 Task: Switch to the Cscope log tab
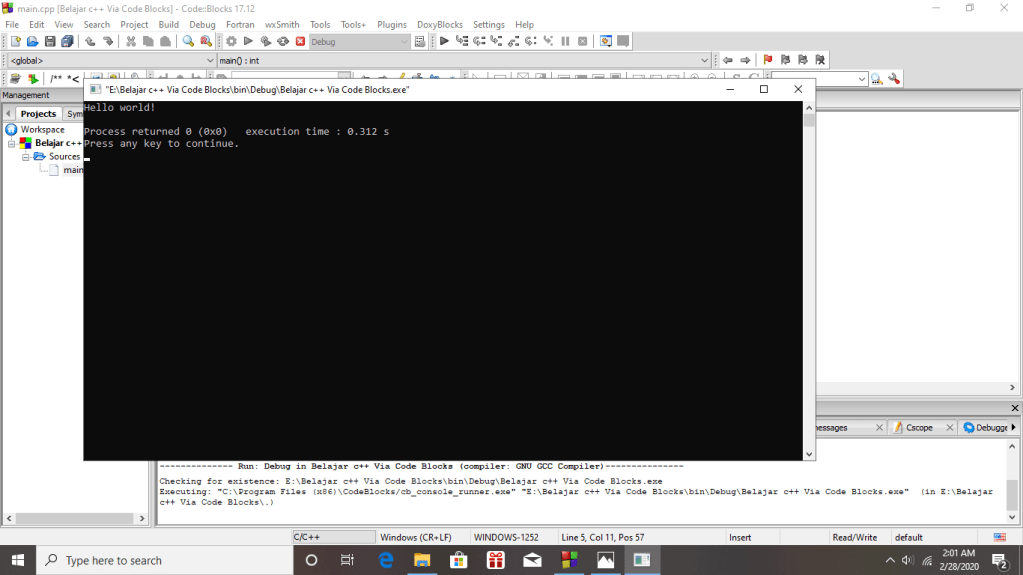[919, 427]
